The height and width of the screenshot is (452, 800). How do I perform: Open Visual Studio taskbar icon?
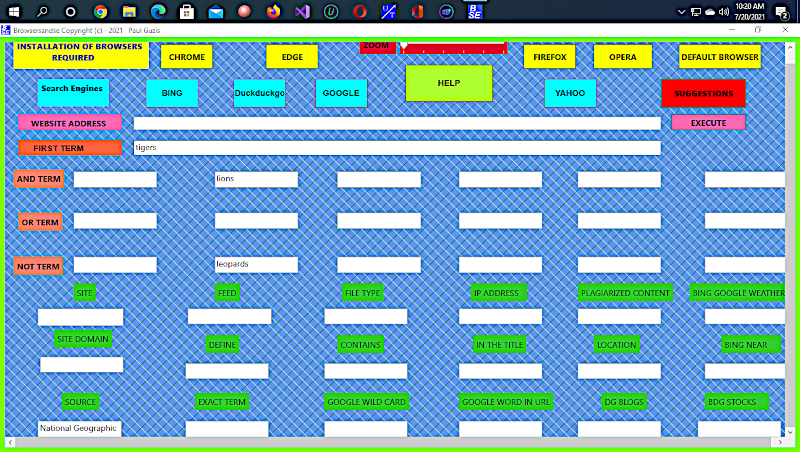tap(302, 11)
